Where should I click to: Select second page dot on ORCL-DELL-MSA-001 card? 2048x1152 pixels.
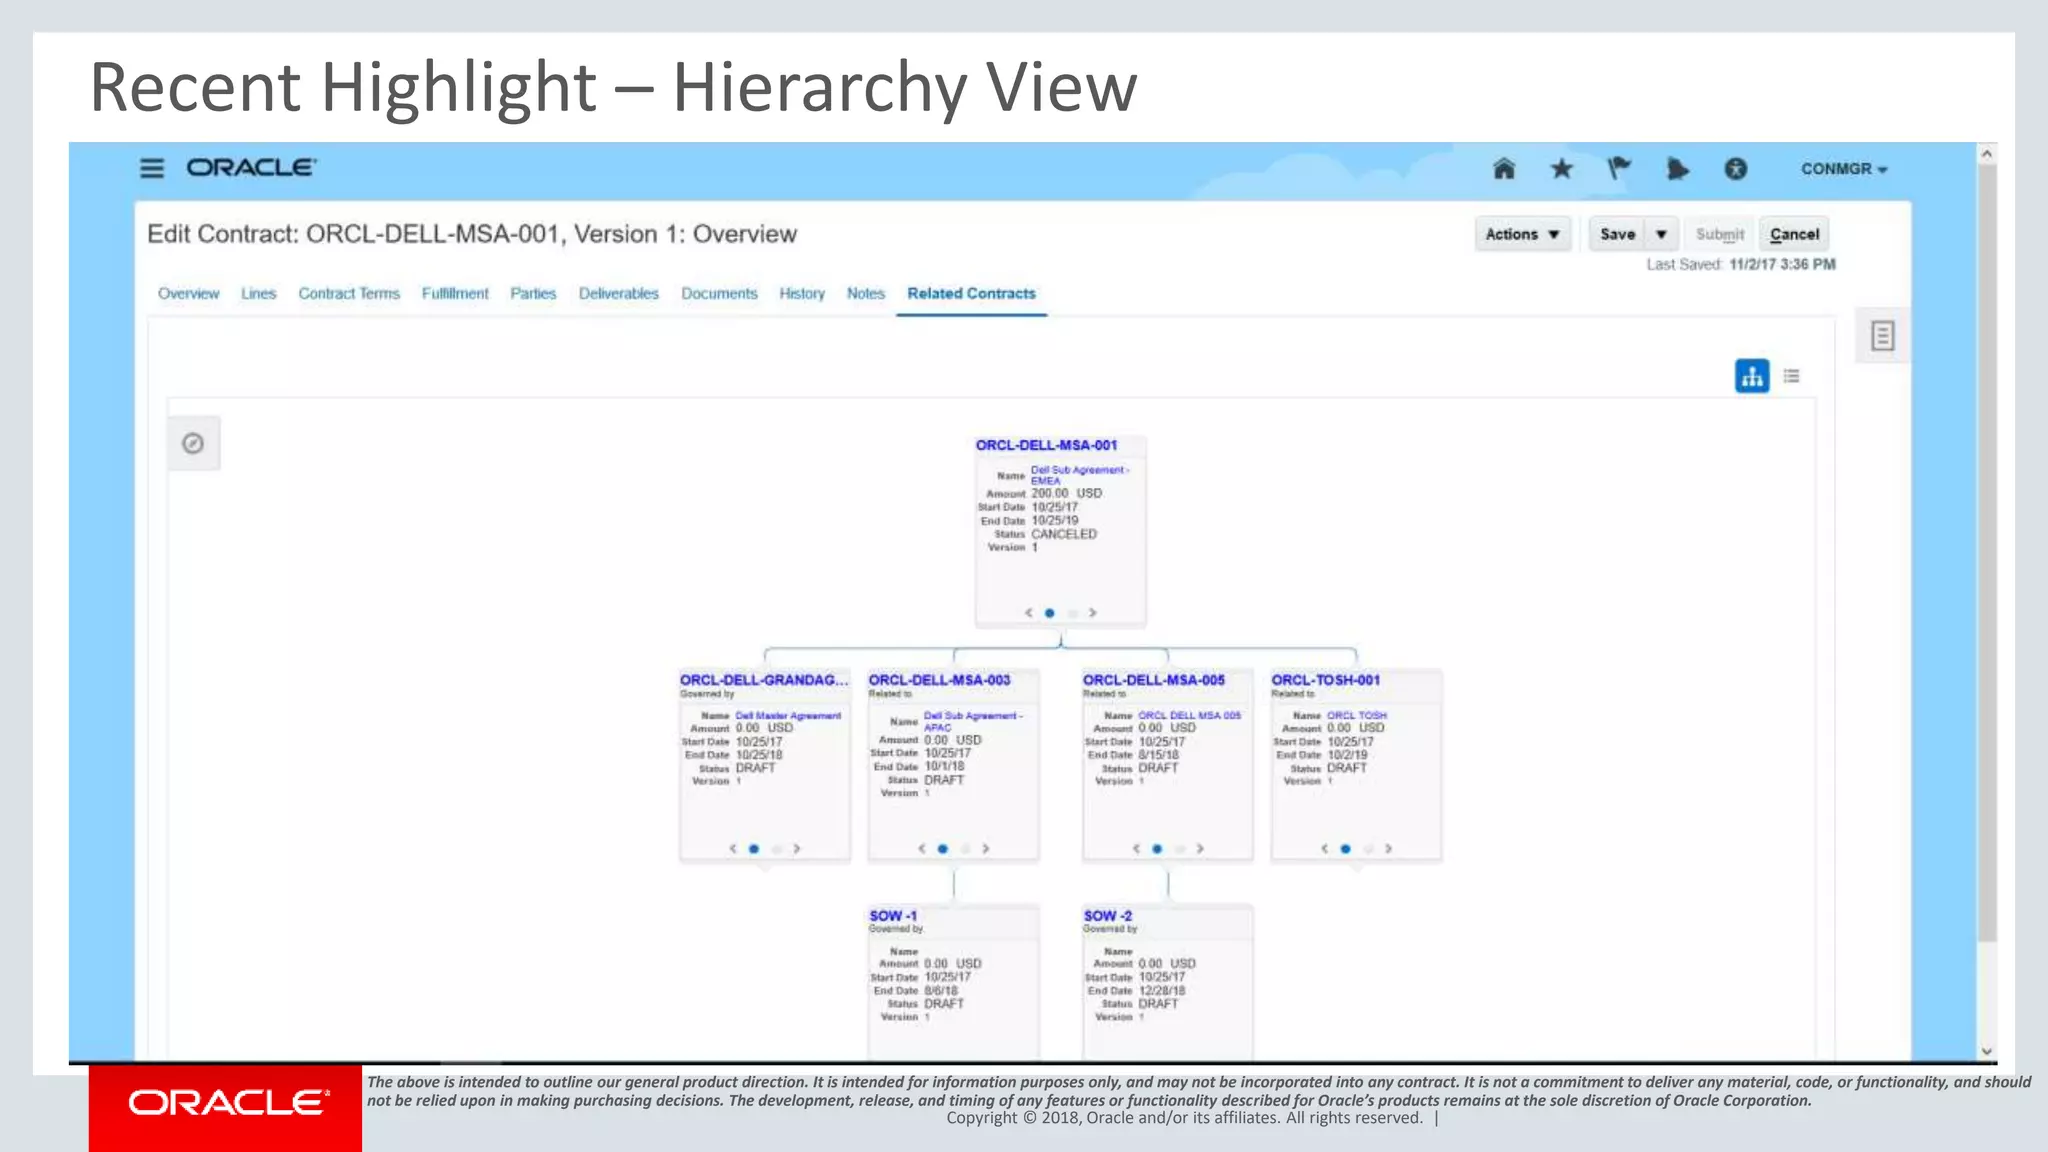click(x=1072, y=612)
